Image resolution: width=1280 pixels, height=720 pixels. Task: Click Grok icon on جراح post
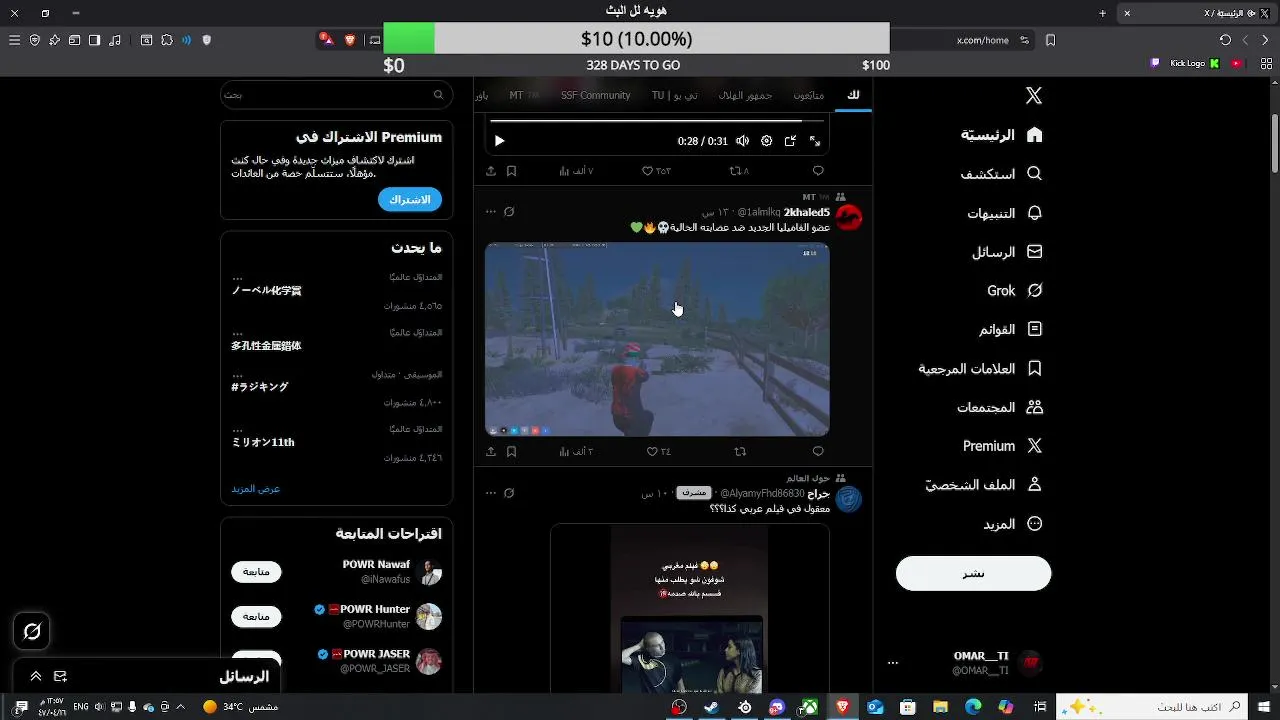[x=509, y=493]
